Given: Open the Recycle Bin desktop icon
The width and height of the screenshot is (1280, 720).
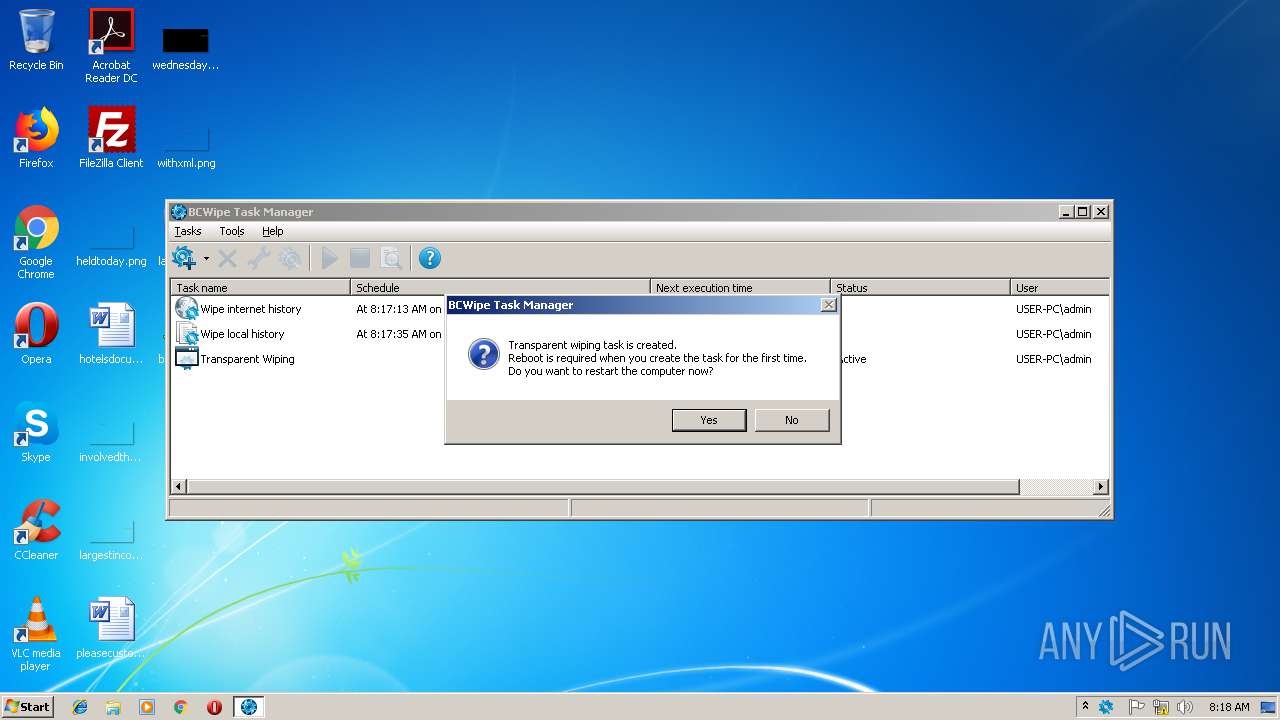Looking at the screenshot, I should tap(36, 40).
